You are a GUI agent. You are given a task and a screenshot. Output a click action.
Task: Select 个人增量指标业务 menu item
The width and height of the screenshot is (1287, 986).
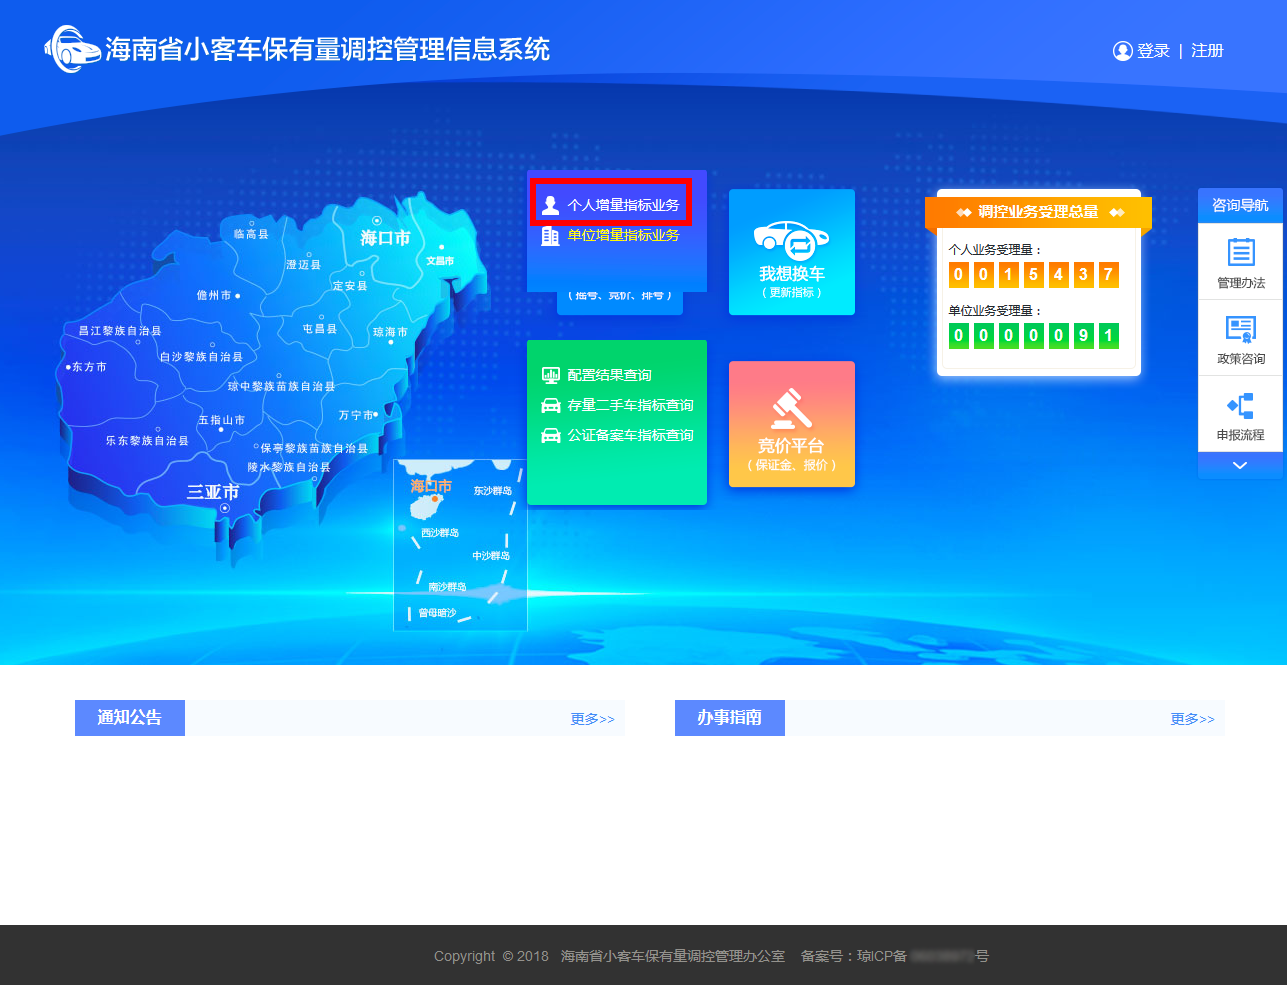coord(622,205)
